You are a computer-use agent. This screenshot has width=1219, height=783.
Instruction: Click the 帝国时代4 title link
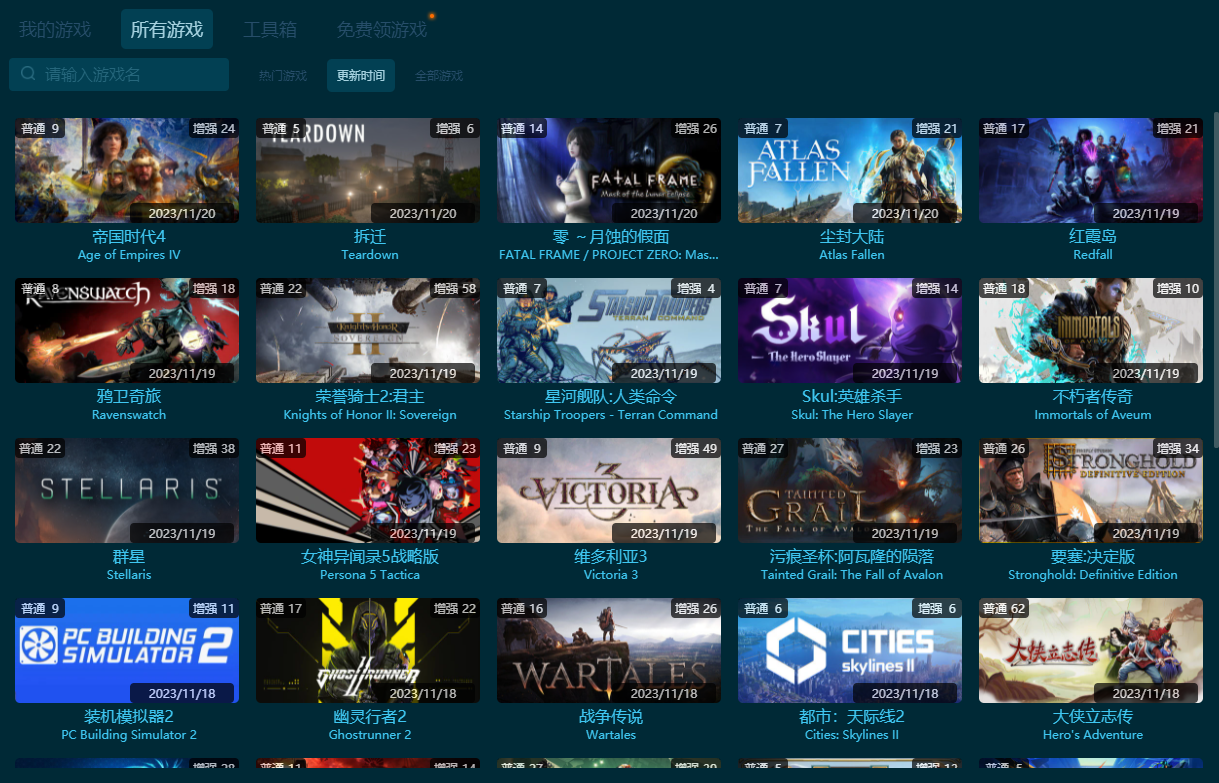(129, 237)
